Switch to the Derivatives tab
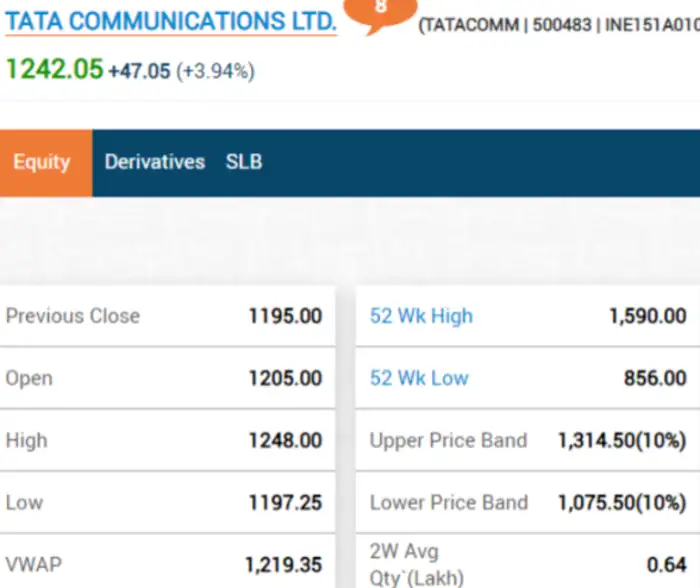This screenshot has width=700, height=588. click(x=154, y=162)
